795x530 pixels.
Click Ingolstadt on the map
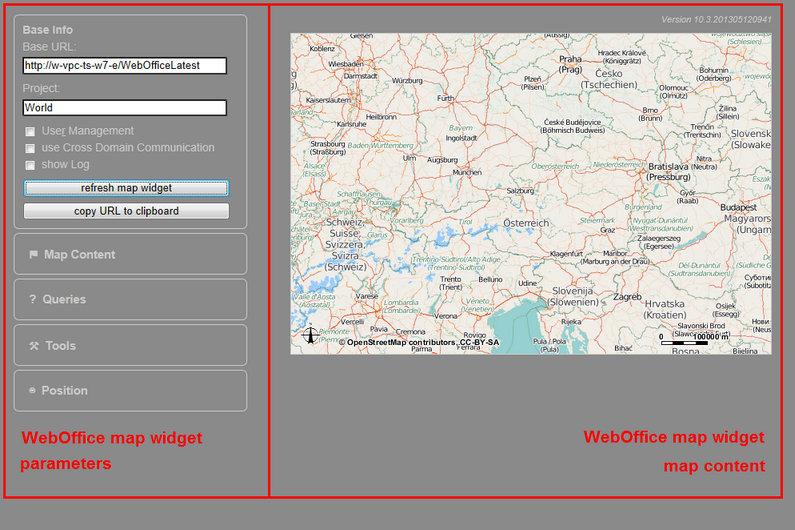click(x=461, y=138)
